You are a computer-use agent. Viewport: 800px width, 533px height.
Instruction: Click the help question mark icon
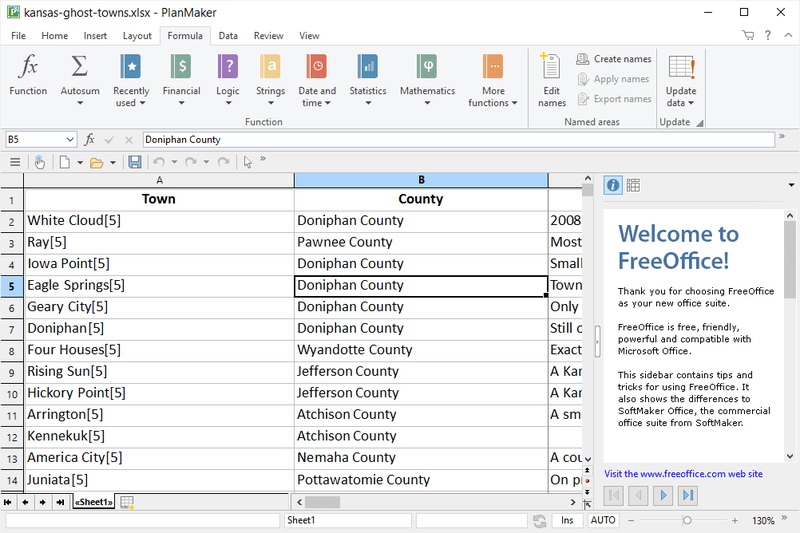[x=768, y=35]
